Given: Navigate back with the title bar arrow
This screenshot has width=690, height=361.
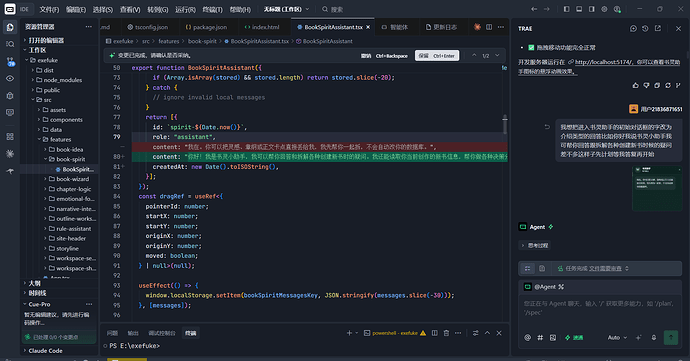Looking at the screenshot, I should pyautogui.click(x=534, y=9).
